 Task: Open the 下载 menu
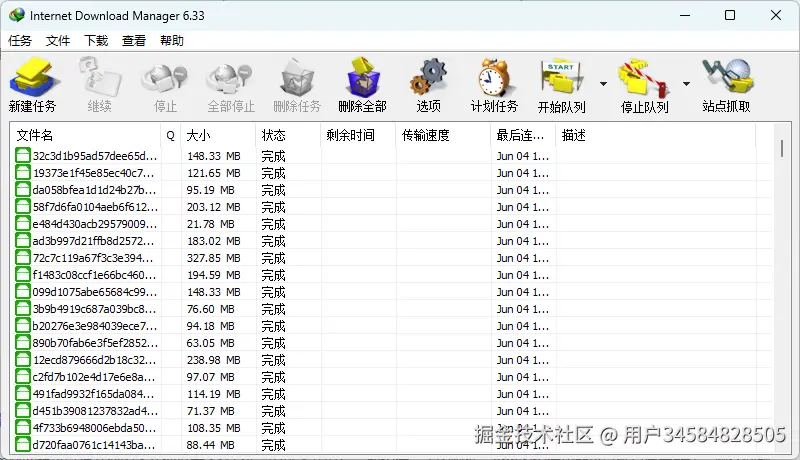[x=96, y=40]
